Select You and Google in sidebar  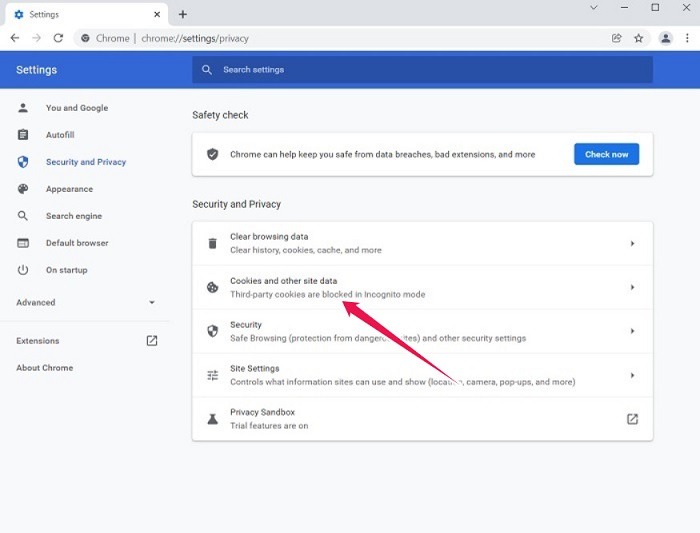tap(77, 108)
